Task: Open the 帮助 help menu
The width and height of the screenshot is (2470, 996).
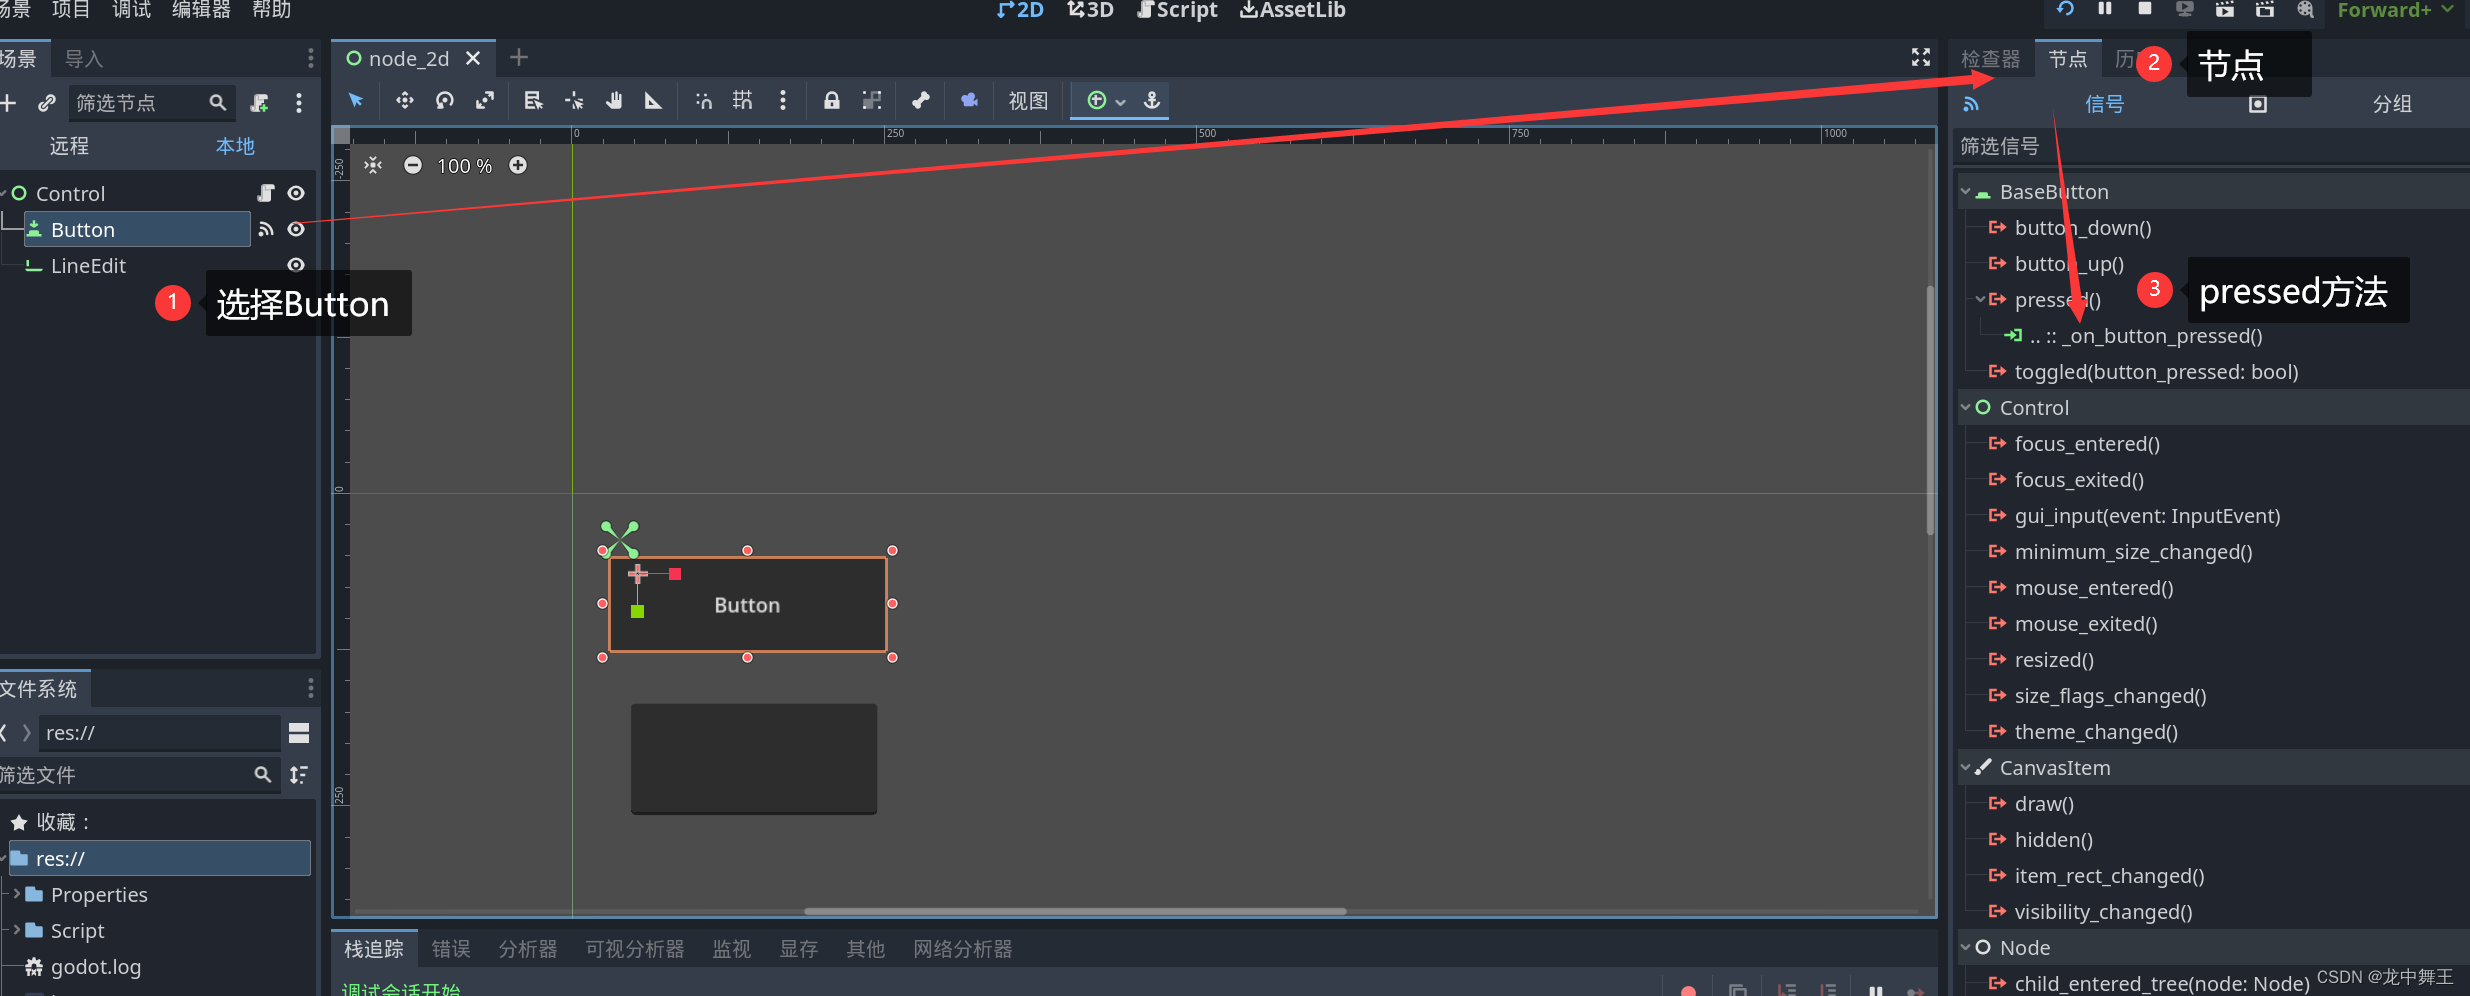Action: 272,10
